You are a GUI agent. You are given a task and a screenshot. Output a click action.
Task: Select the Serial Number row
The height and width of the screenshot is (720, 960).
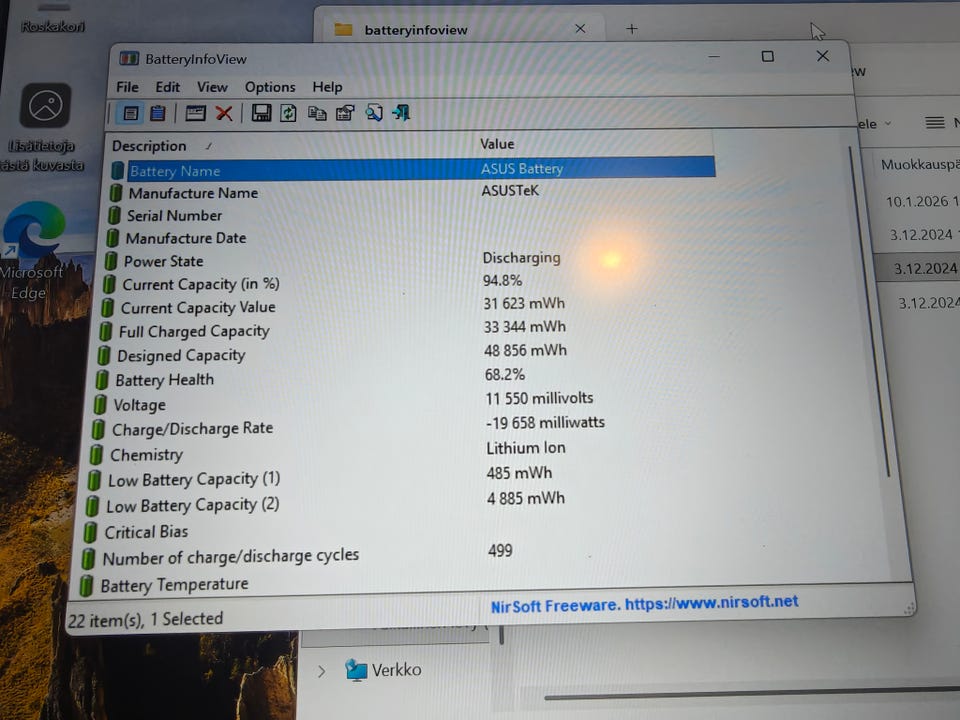(x=409, y=216)
